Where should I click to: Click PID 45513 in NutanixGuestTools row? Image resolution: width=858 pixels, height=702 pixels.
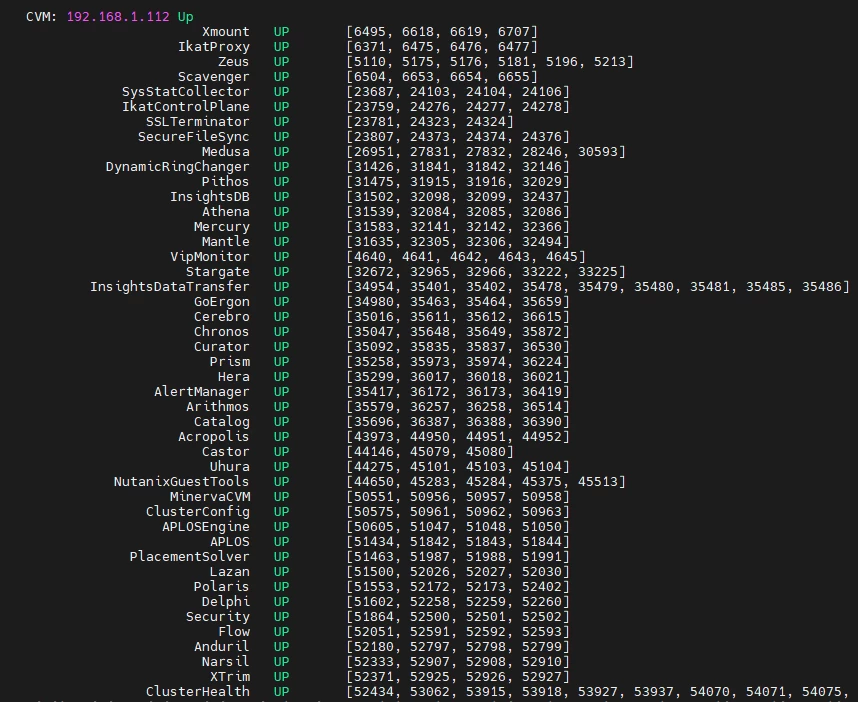coord(598,481)
